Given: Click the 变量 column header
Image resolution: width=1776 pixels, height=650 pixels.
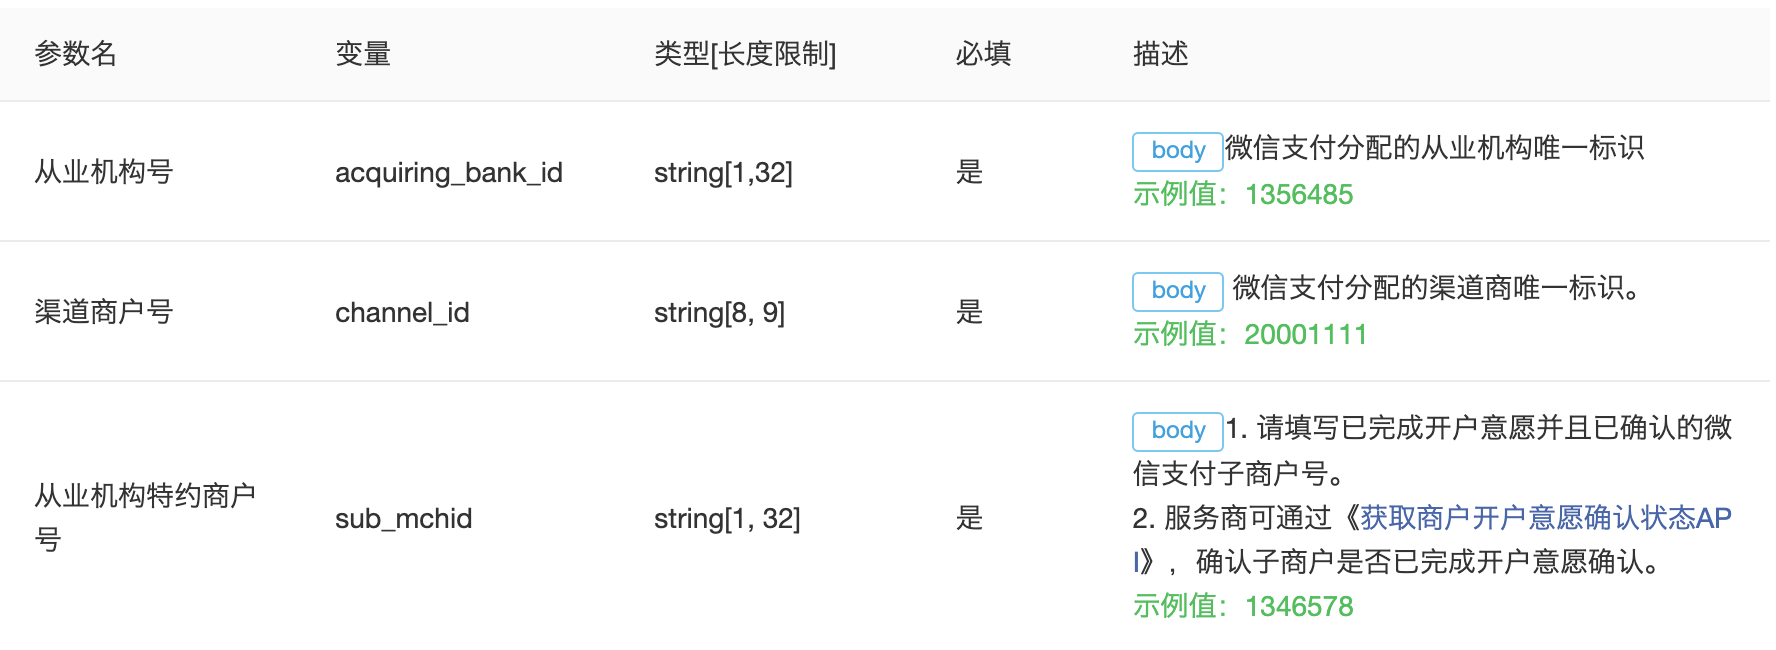Looking at the screenshot, I should pyautogui.click(x=363, y=53).
